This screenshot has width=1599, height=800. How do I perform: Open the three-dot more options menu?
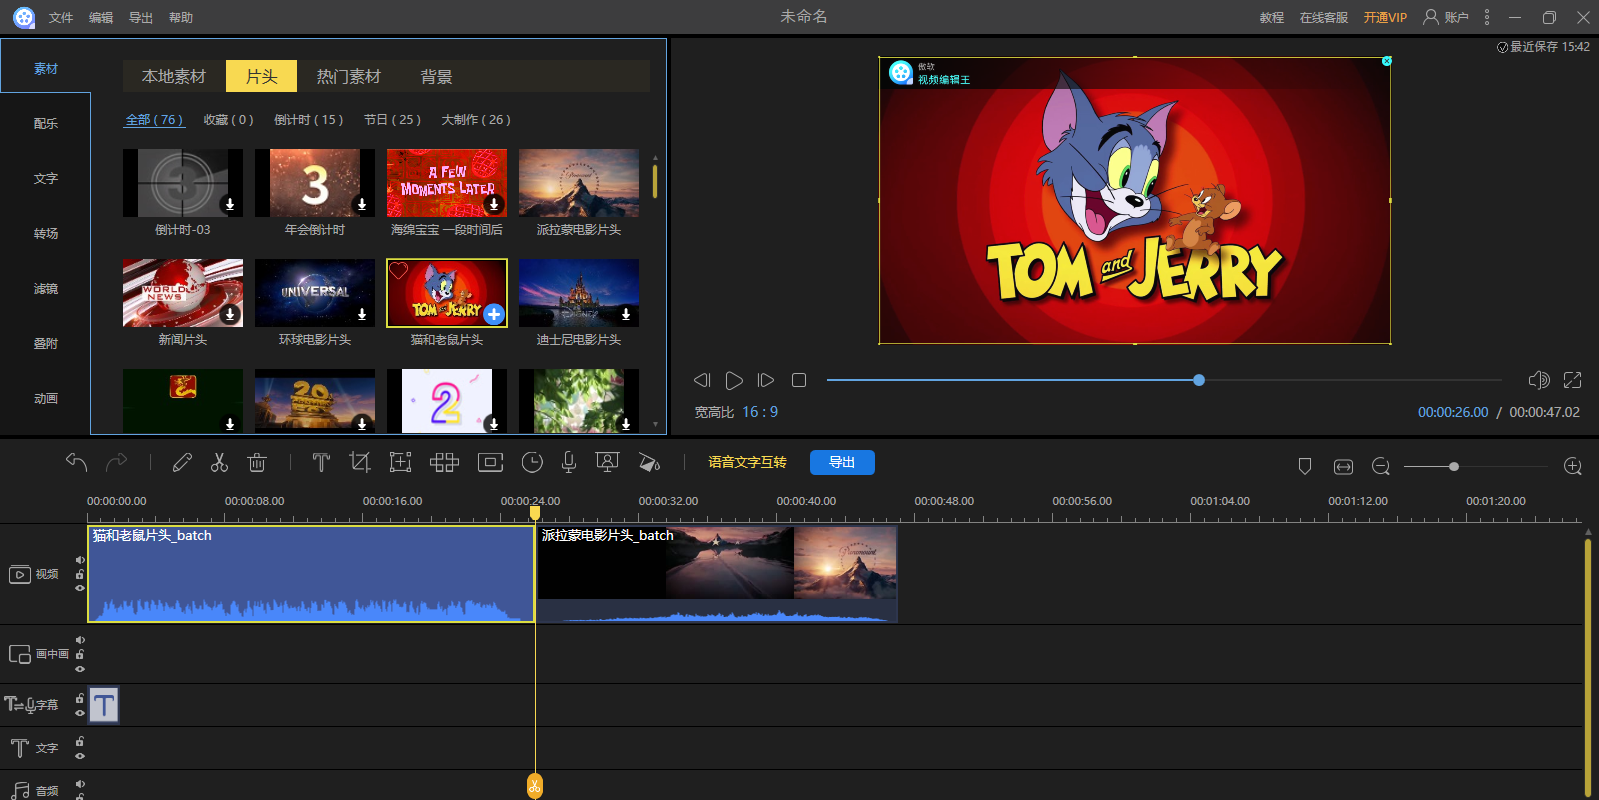[1487, 17]
